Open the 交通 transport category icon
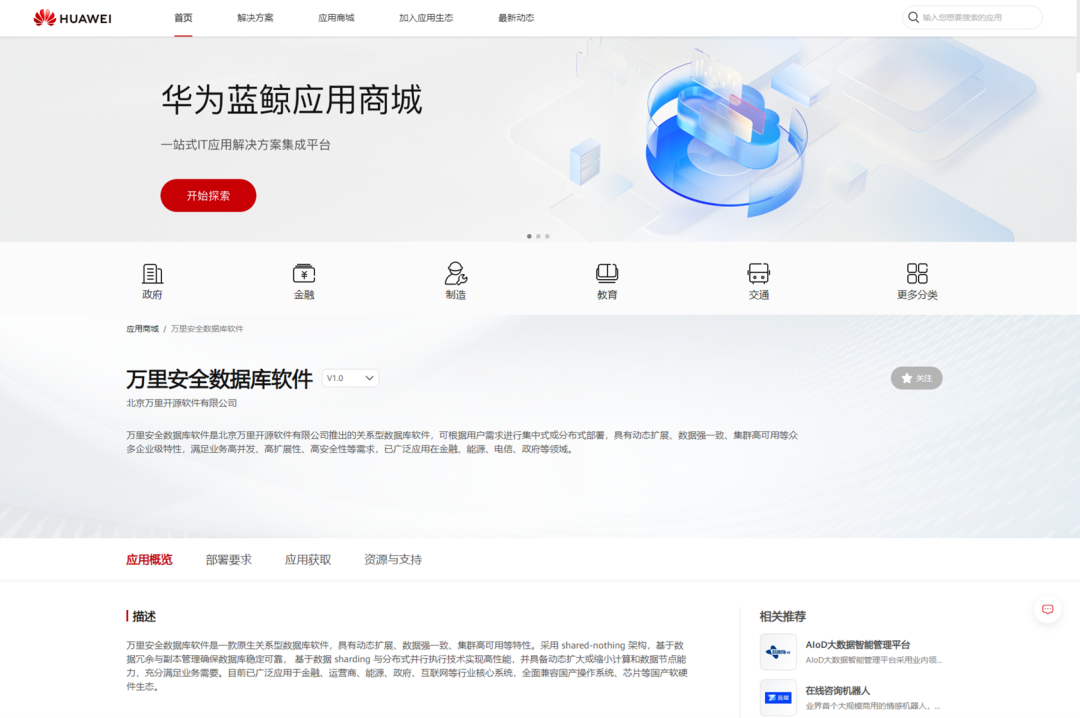1080x718 pixels. (x=758, y=274)
